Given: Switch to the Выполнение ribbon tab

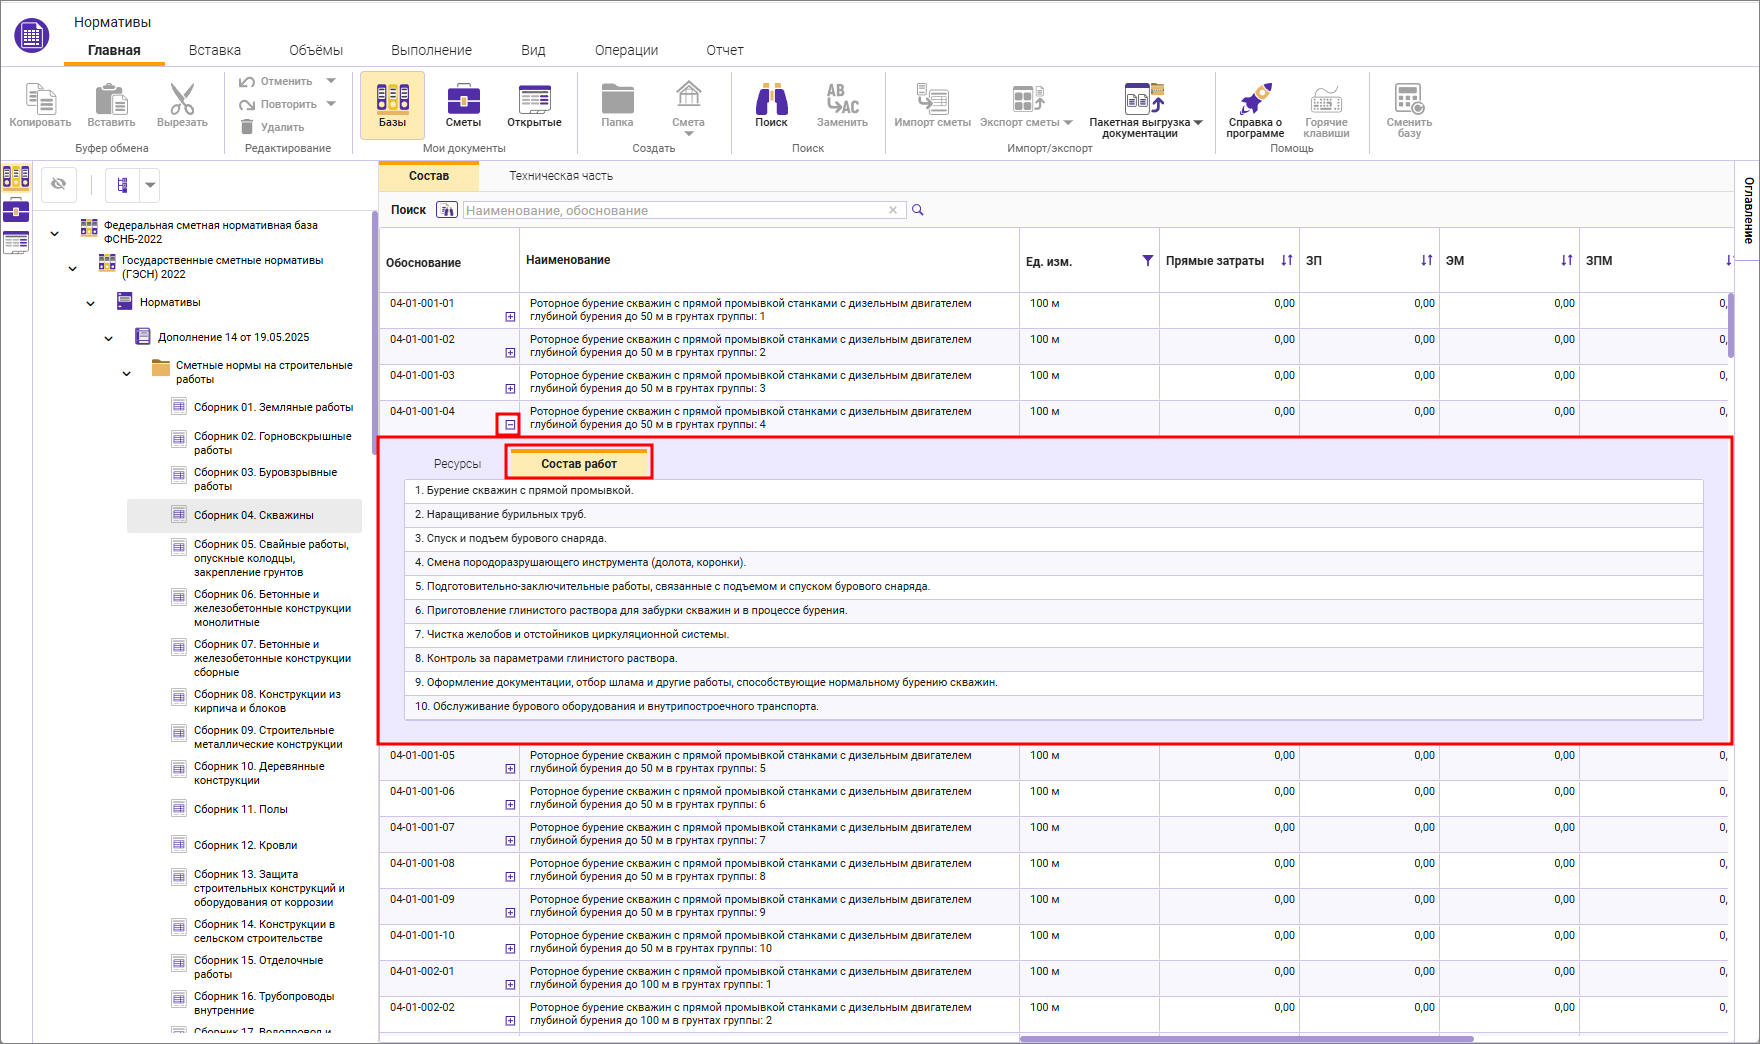Looking at the screenshot, I should (x=431, y=50).
